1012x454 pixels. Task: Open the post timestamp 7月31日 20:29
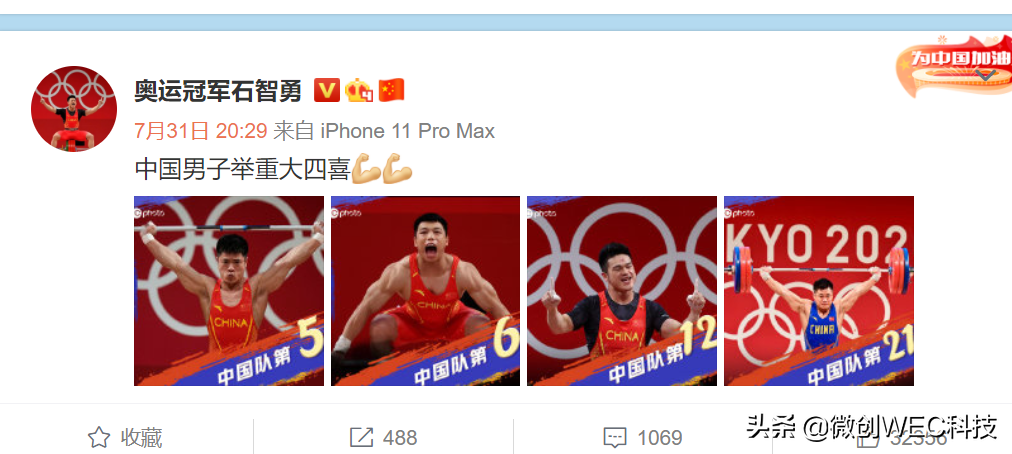(201, 131)
